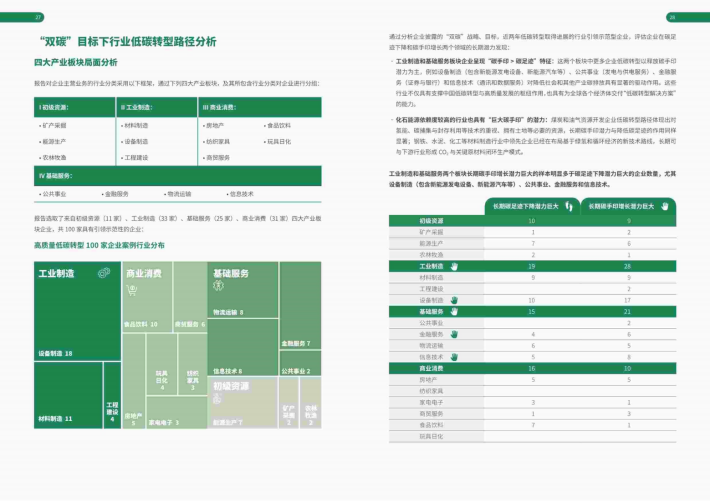This screenshot has width=710, height=501.
Task: Click the hand icon beside 信息技术 table row
Action: tap(452, 356)
